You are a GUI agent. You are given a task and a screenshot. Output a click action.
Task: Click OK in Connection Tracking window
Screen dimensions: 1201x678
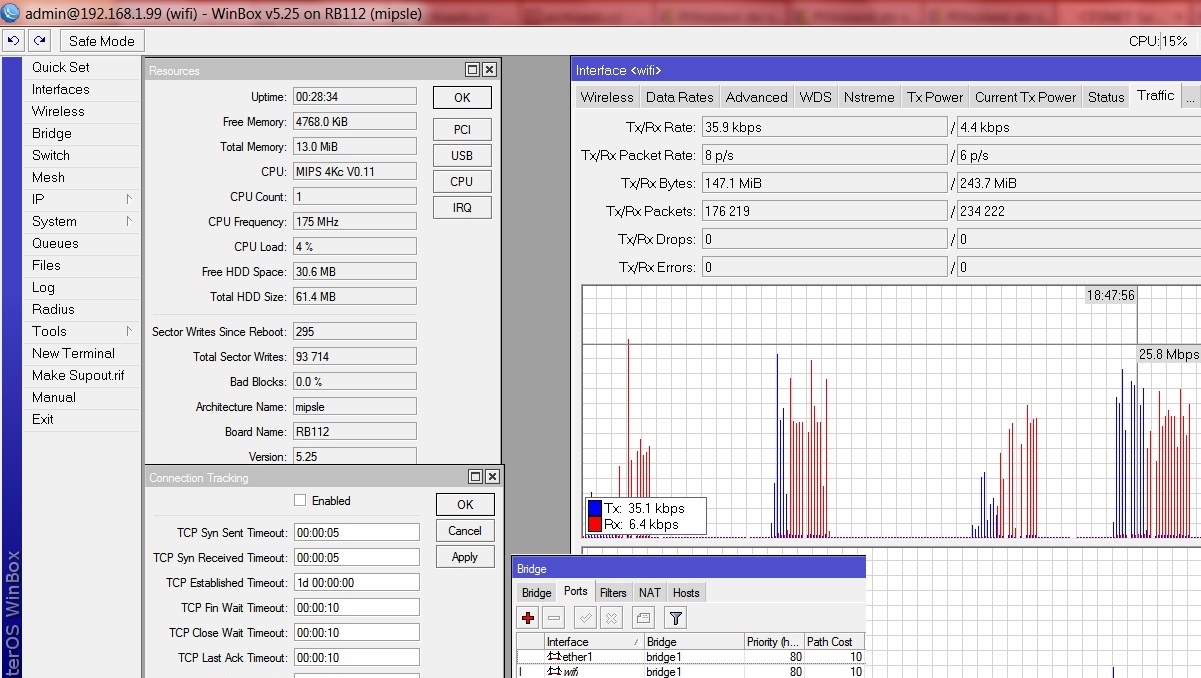pyautogui.click(x=465, y=505)
